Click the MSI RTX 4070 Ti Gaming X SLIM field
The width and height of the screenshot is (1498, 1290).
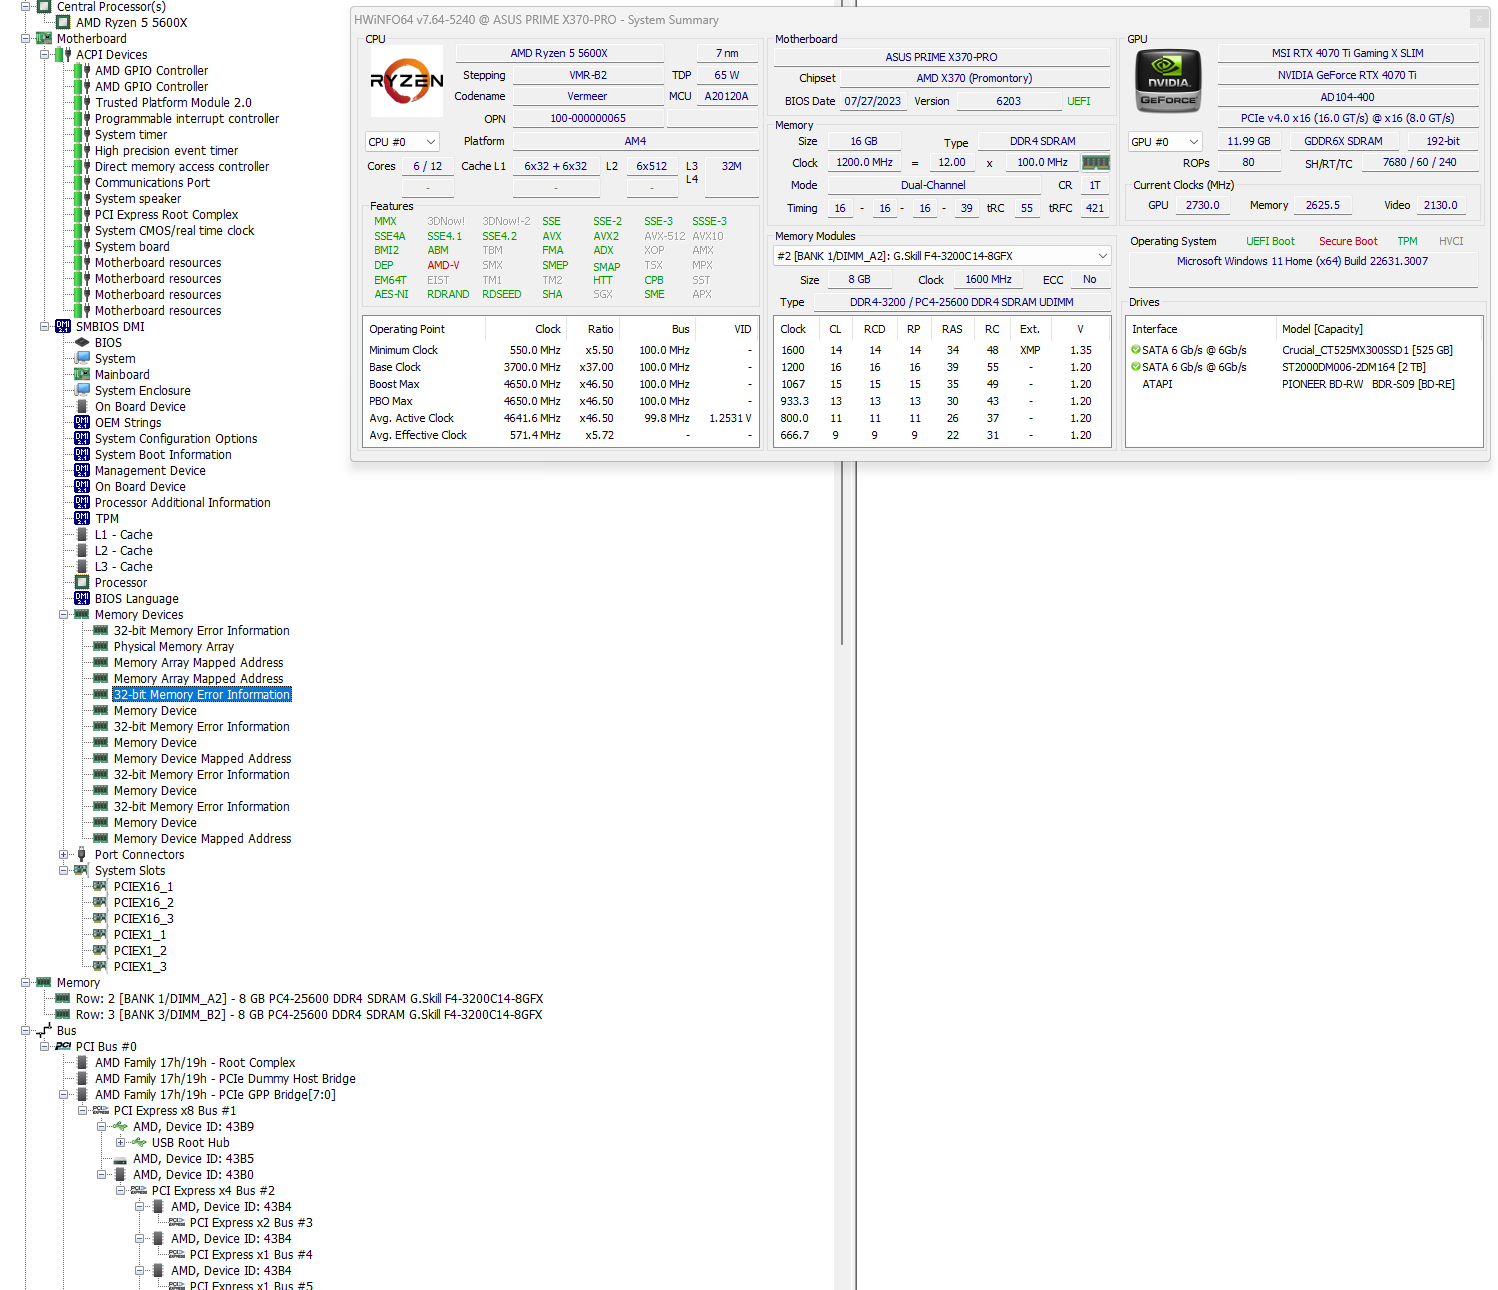[x=1347, y=53]
